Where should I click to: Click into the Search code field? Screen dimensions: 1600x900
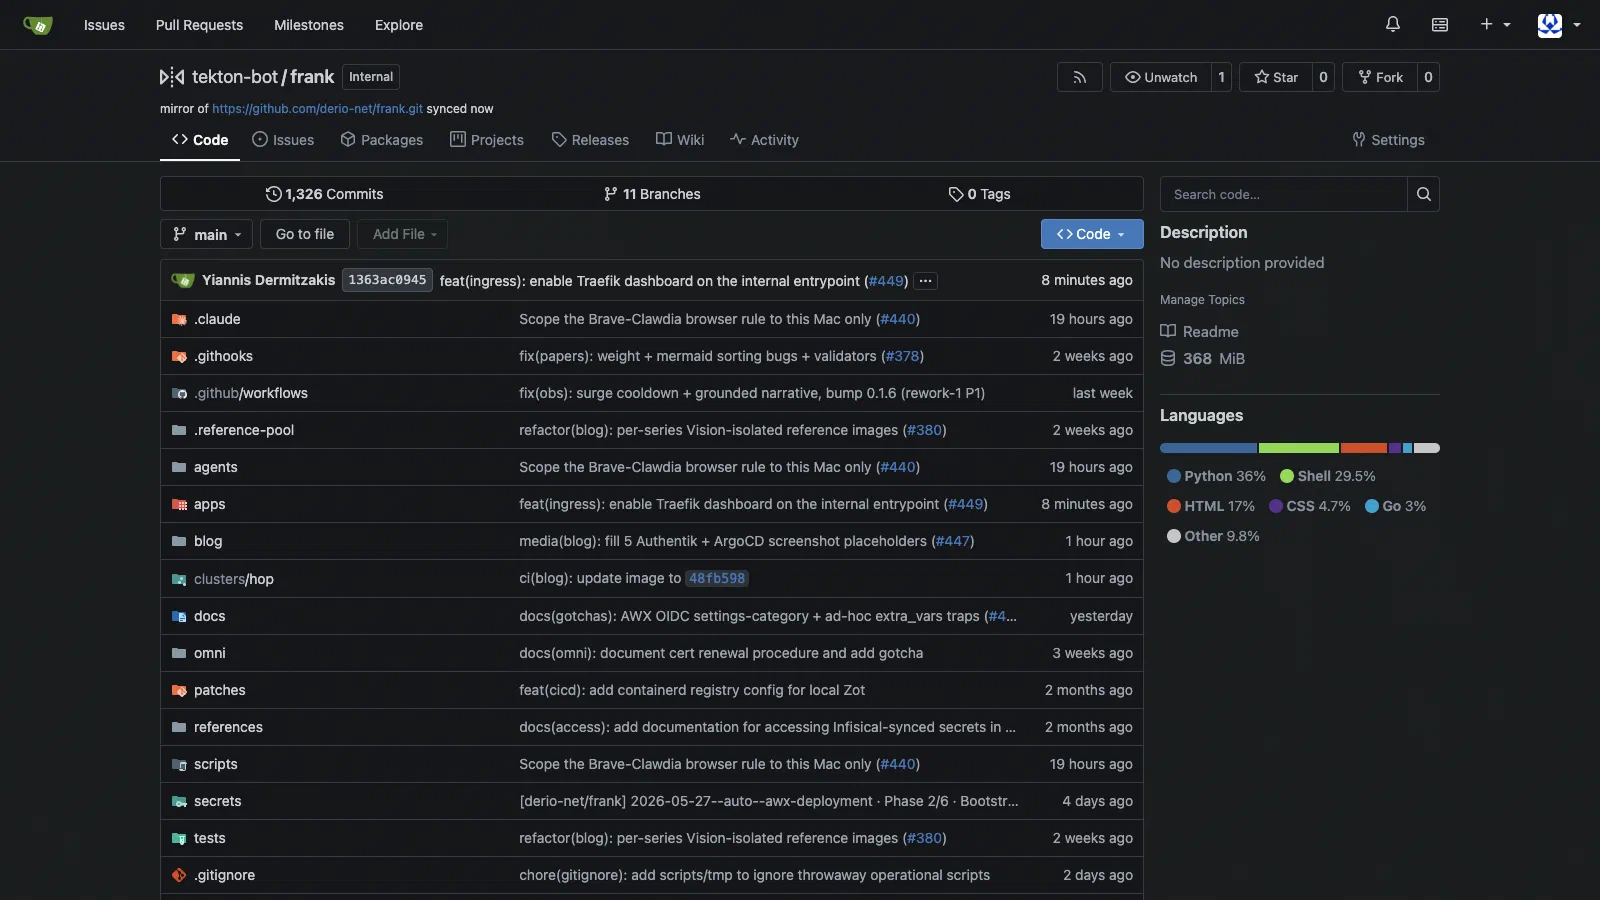click(1284, 194)
